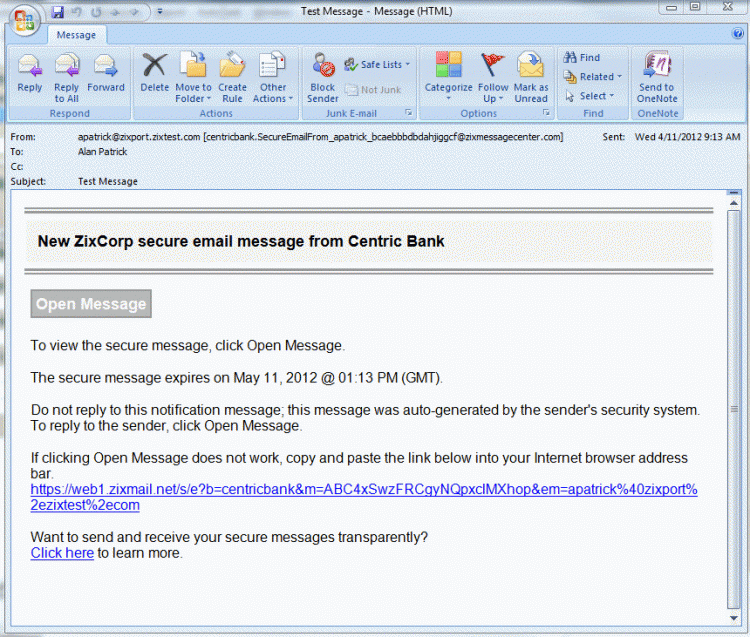Click the split bar above the scroll arrow
The width and height of the screenshot is (750, 637).
tap(733, 193)
